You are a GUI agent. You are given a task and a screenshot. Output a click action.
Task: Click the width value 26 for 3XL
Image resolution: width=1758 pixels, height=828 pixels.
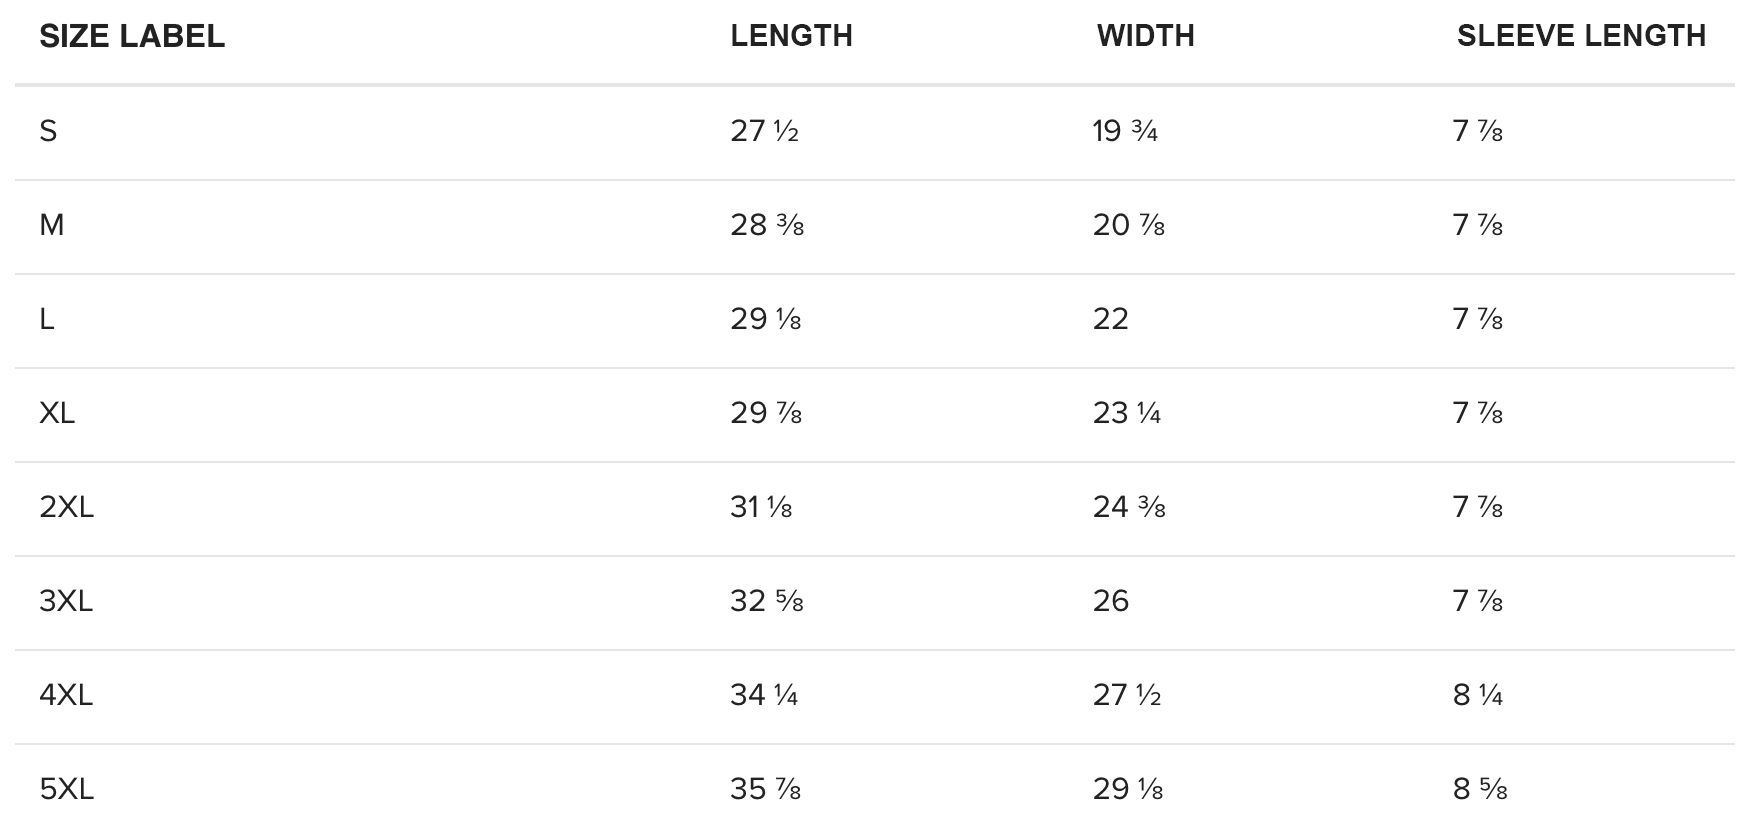click(x=1111, y=601)
